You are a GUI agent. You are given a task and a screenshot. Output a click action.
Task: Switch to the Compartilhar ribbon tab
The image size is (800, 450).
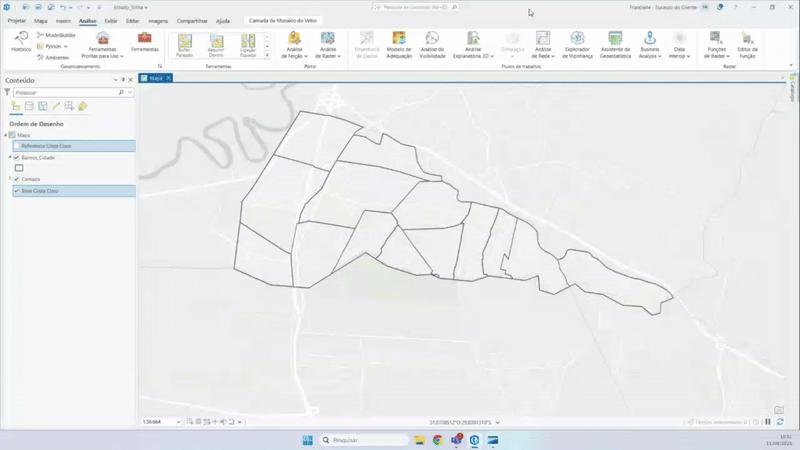click(x=192, y=20)
